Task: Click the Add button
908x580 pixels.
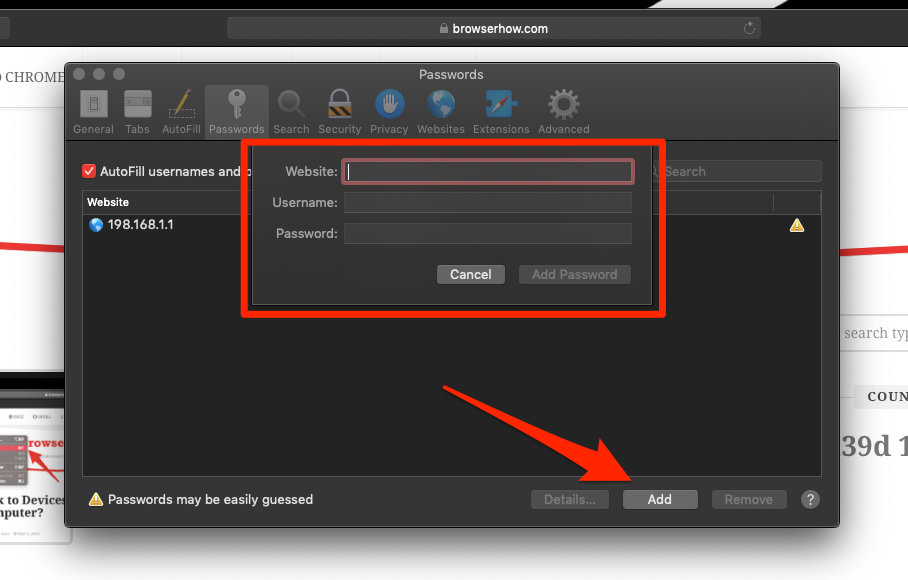Action: point(660,500)
